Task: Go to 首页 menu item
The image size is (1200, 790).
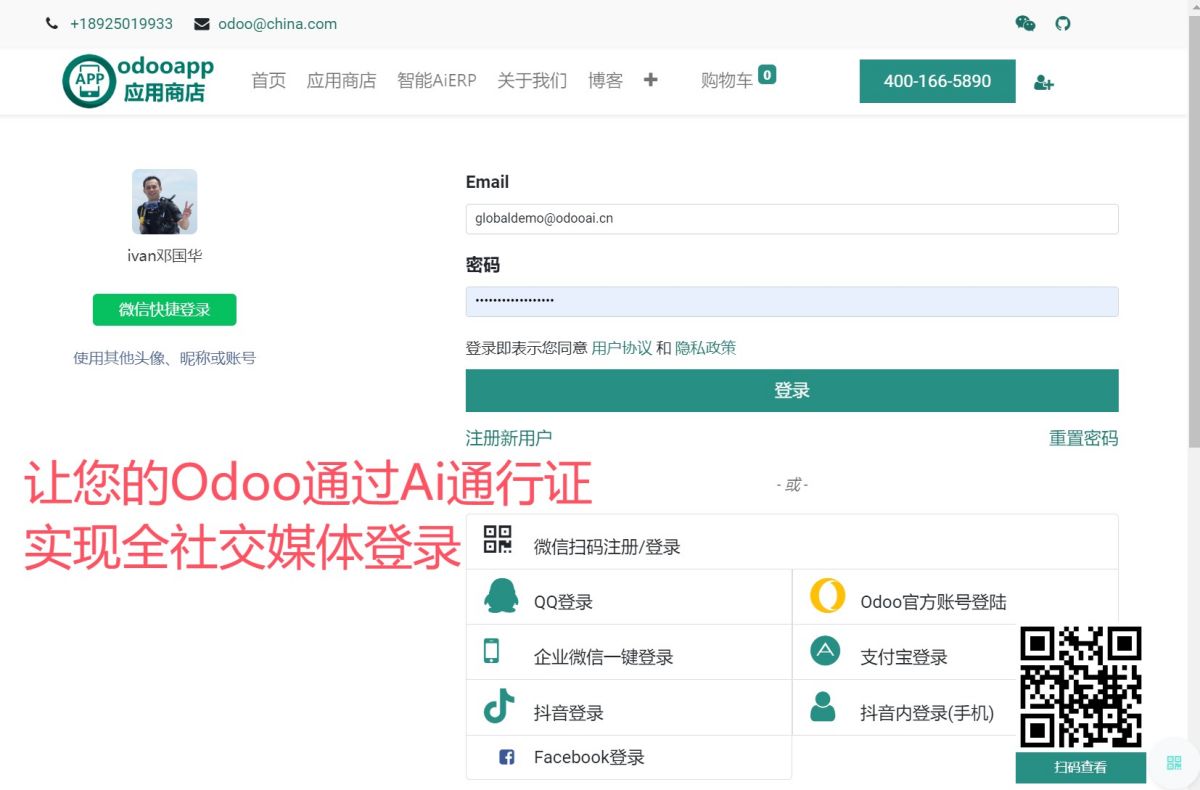Action: click(269, 81)
